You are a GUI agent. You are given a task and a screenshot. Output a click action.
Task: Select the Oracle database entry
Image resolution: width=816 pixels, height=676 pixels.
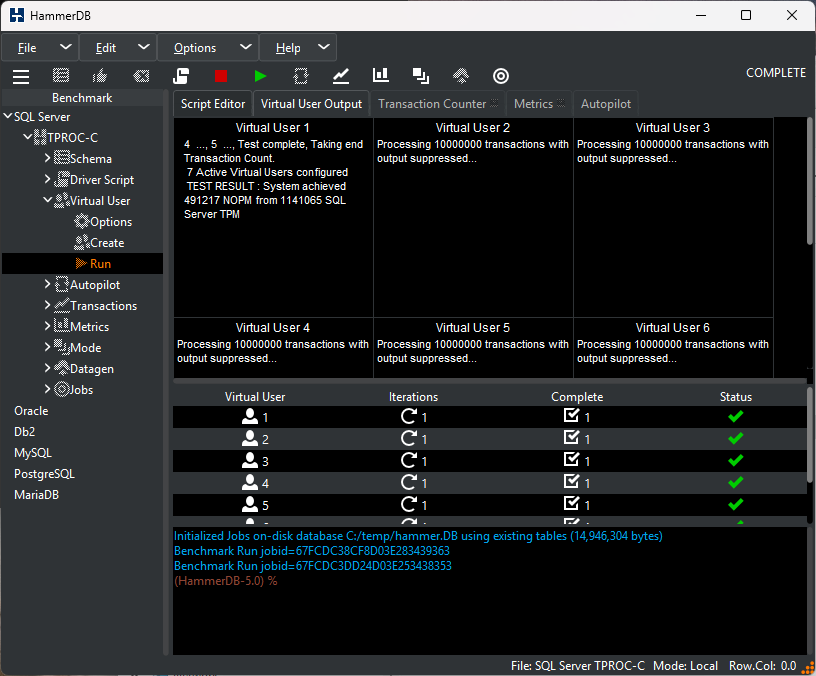[31, 411]
